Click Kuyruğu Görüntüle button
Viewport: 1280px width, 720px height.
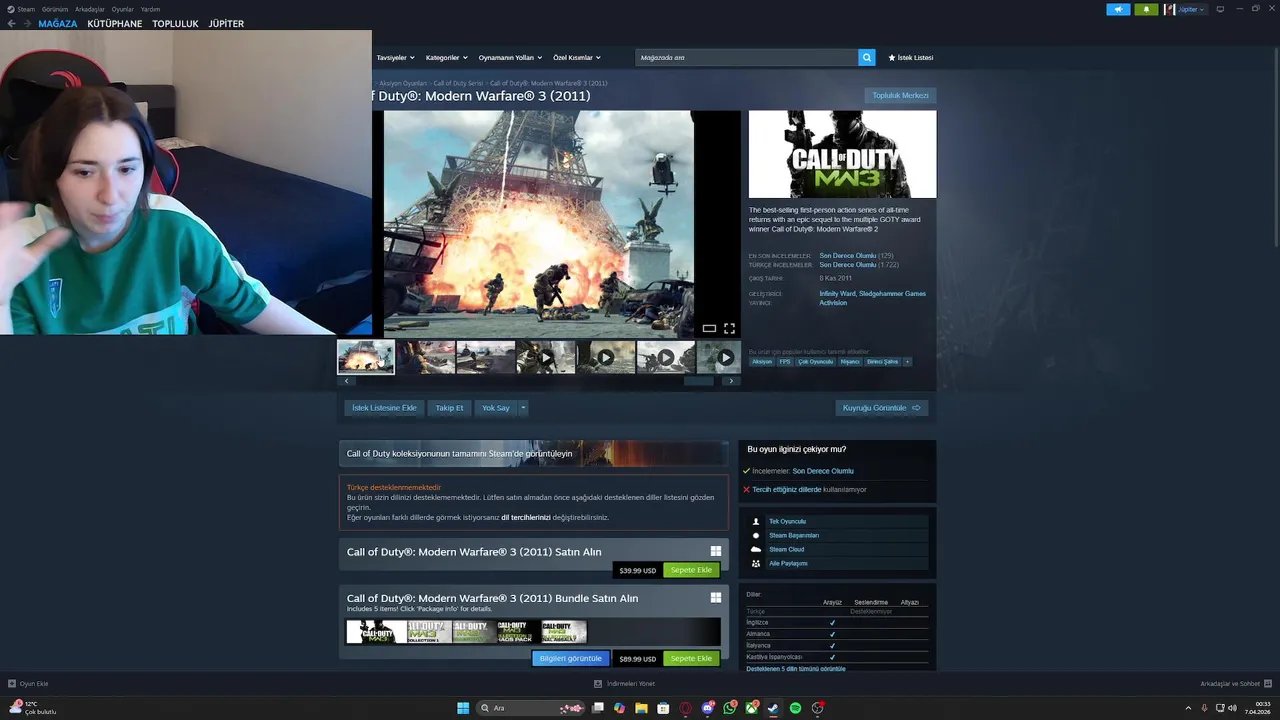click(x=881, y=408)
